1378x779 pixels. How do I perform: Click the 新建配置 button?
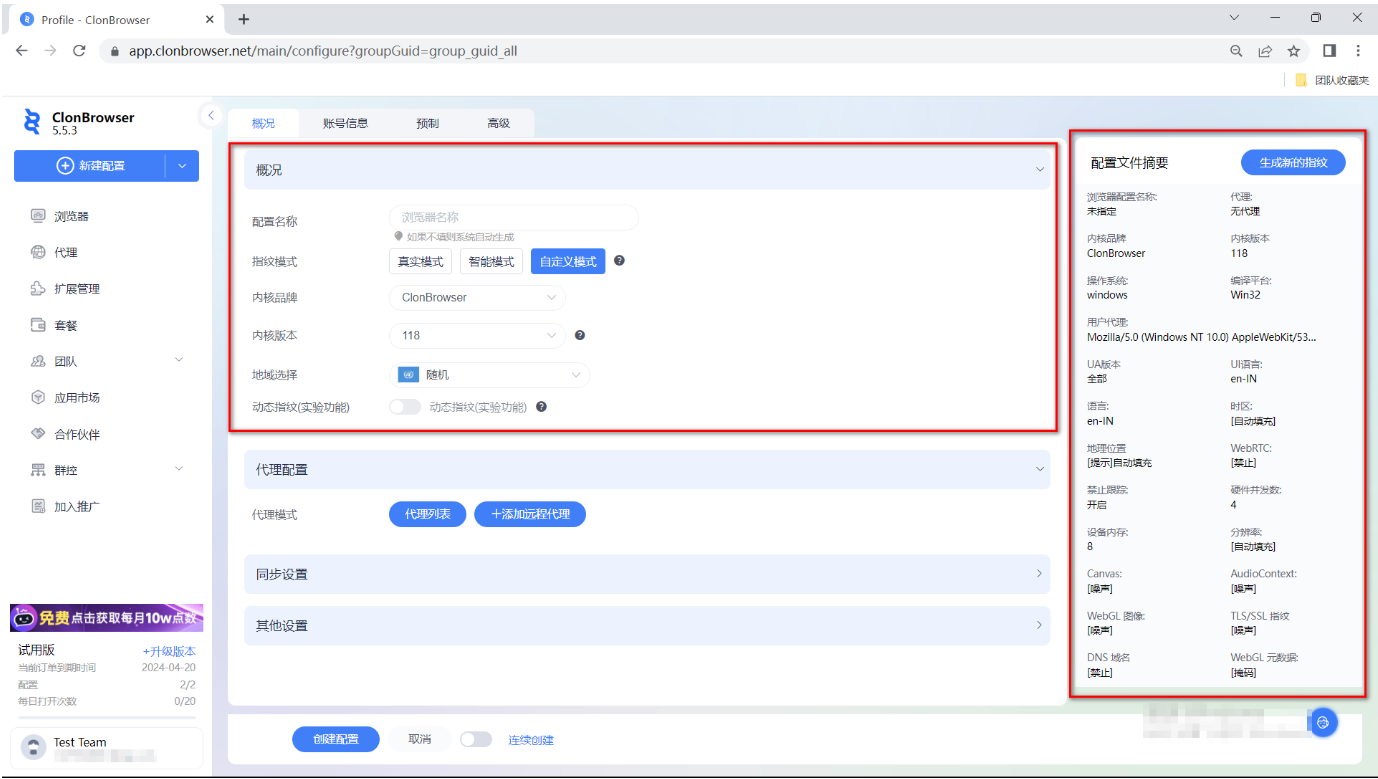(90, 166)
